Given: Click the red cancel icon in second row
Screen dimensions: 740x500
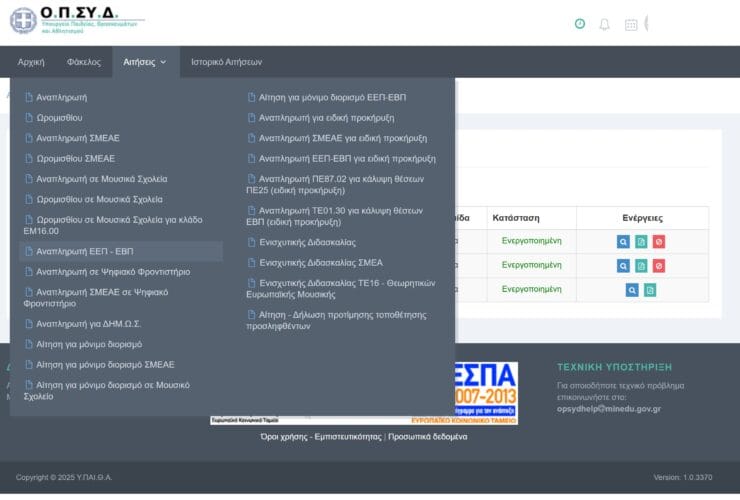Looking at the screenshot, I should point(658,266).
